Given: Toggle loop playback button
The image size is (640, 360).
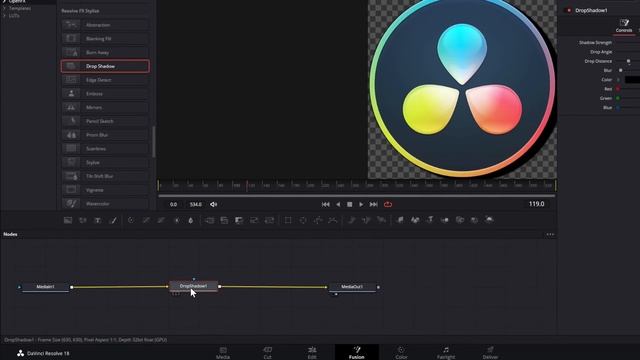Looking at the screenshot, I should (388, 204).
